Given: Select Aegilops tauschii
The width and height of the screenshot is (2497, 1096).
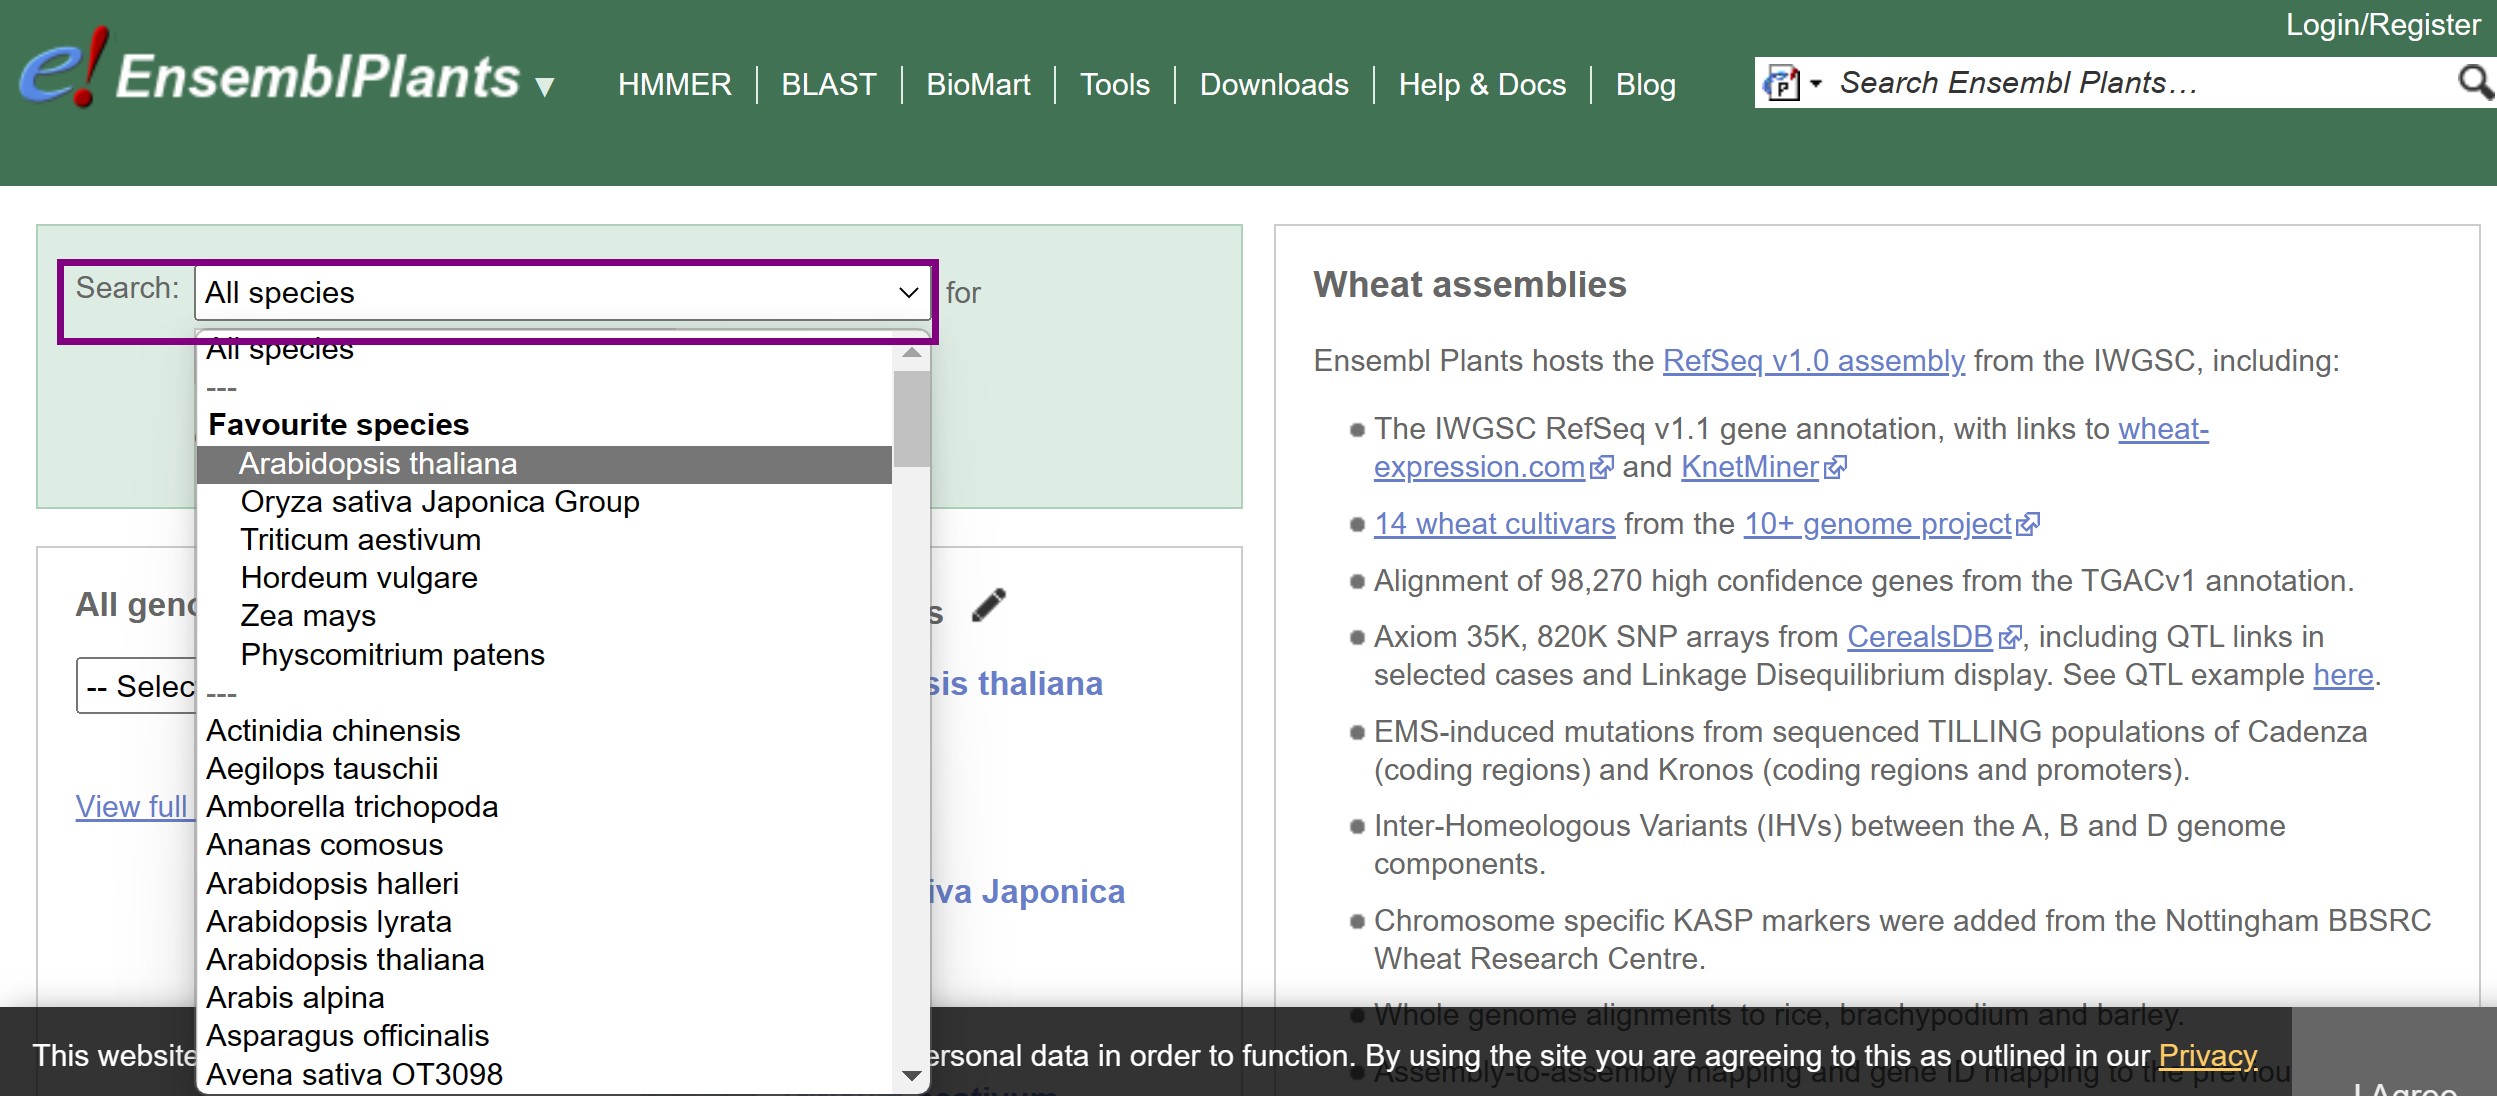Looking at the screenshot, I should click(544, 769).
